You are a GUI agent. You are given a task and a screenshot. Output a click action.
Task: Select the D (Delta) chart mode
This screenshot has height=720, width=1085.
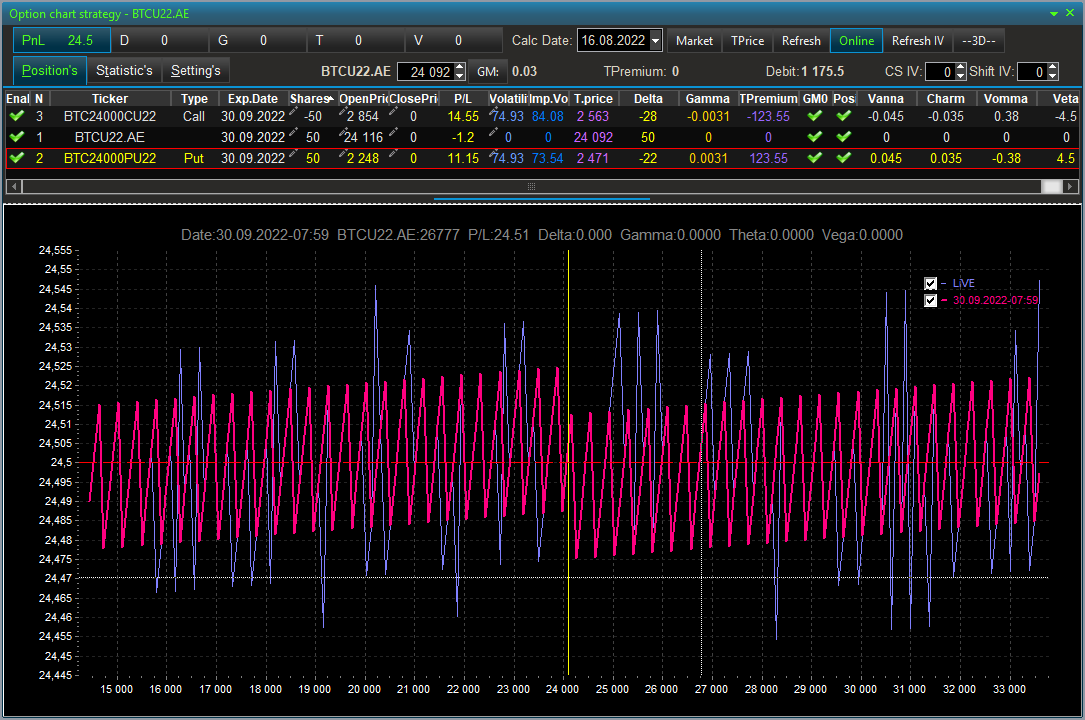point(160,41)
